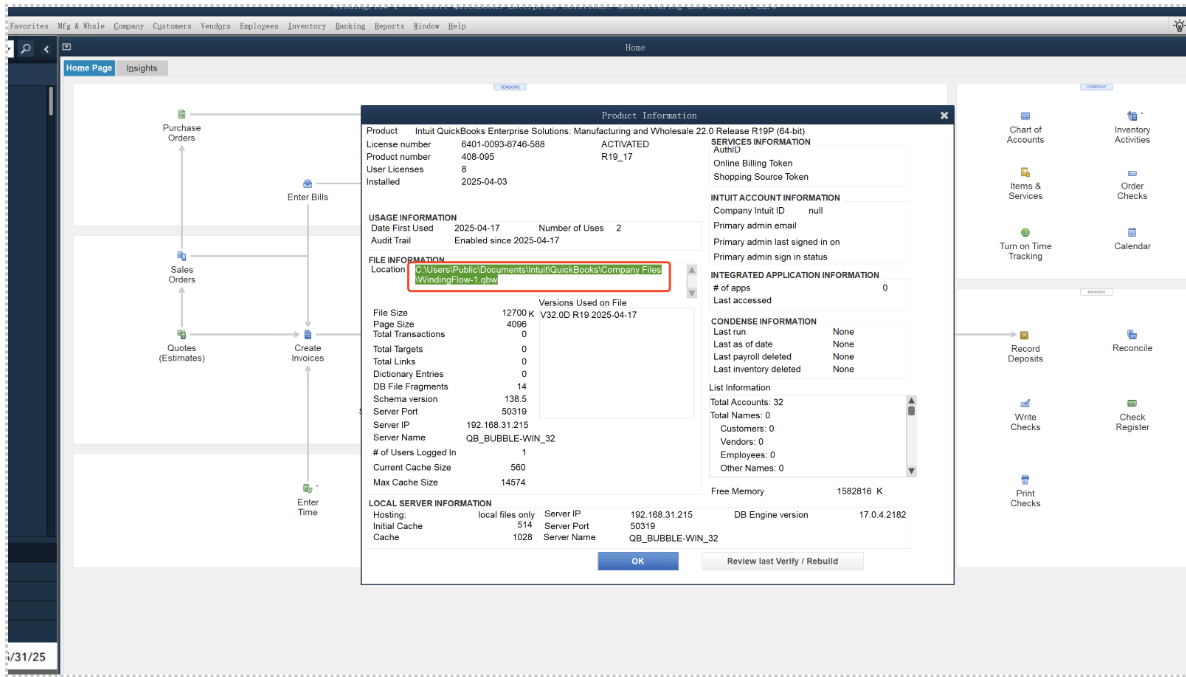
Task: Close the Product Information dialog
Action: [944, 116]
